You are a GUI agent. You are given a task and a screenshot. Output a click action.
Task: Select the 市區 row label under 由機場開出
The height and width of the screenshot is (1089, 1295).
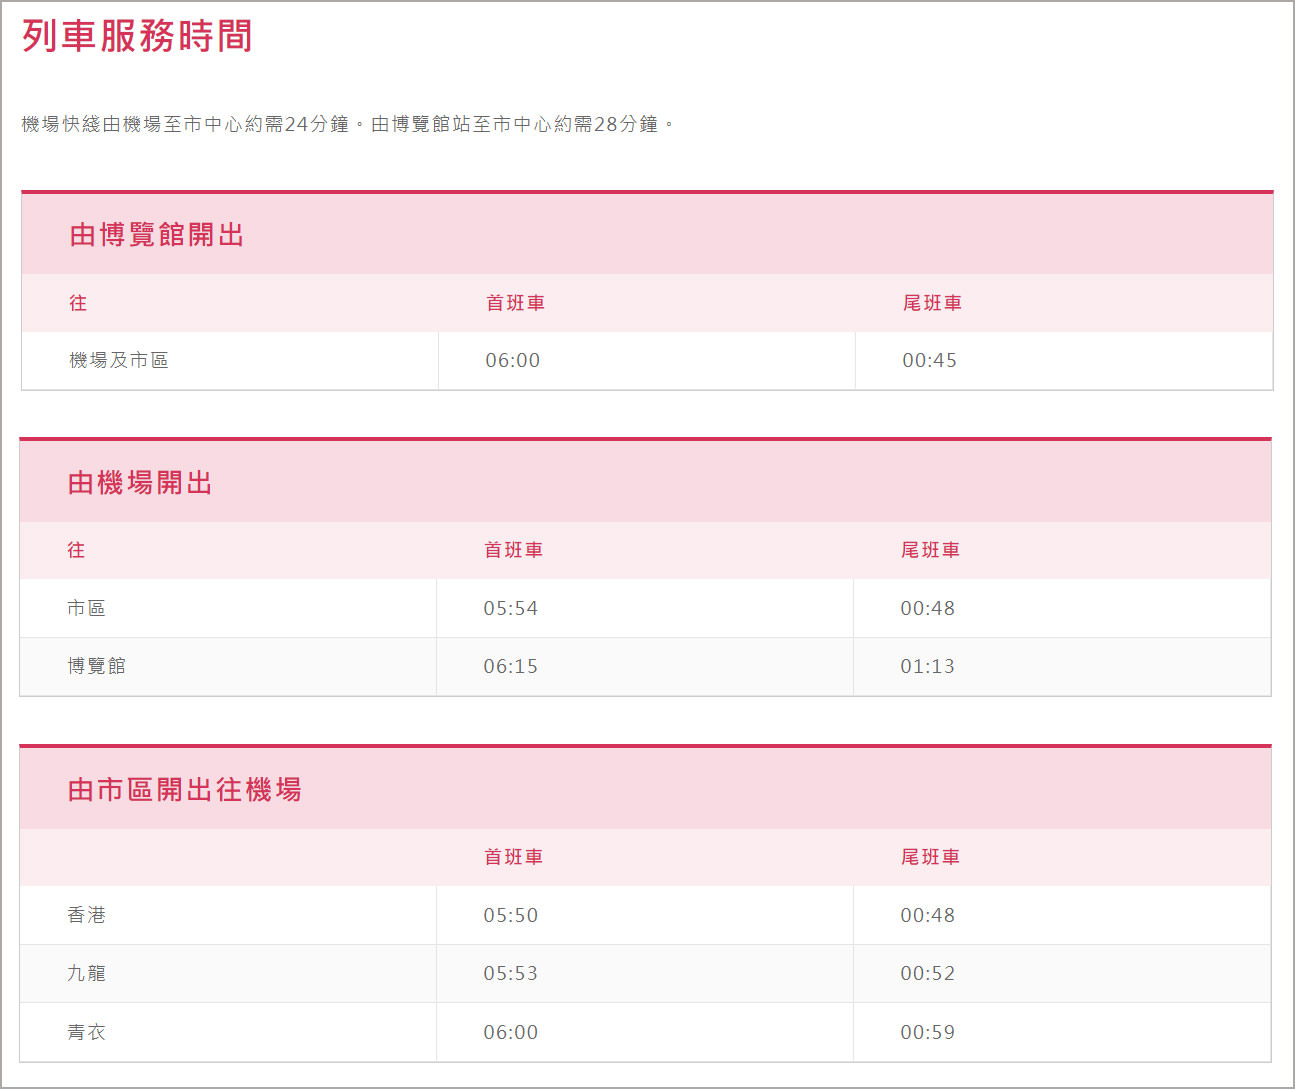click(x=86, y=608)
